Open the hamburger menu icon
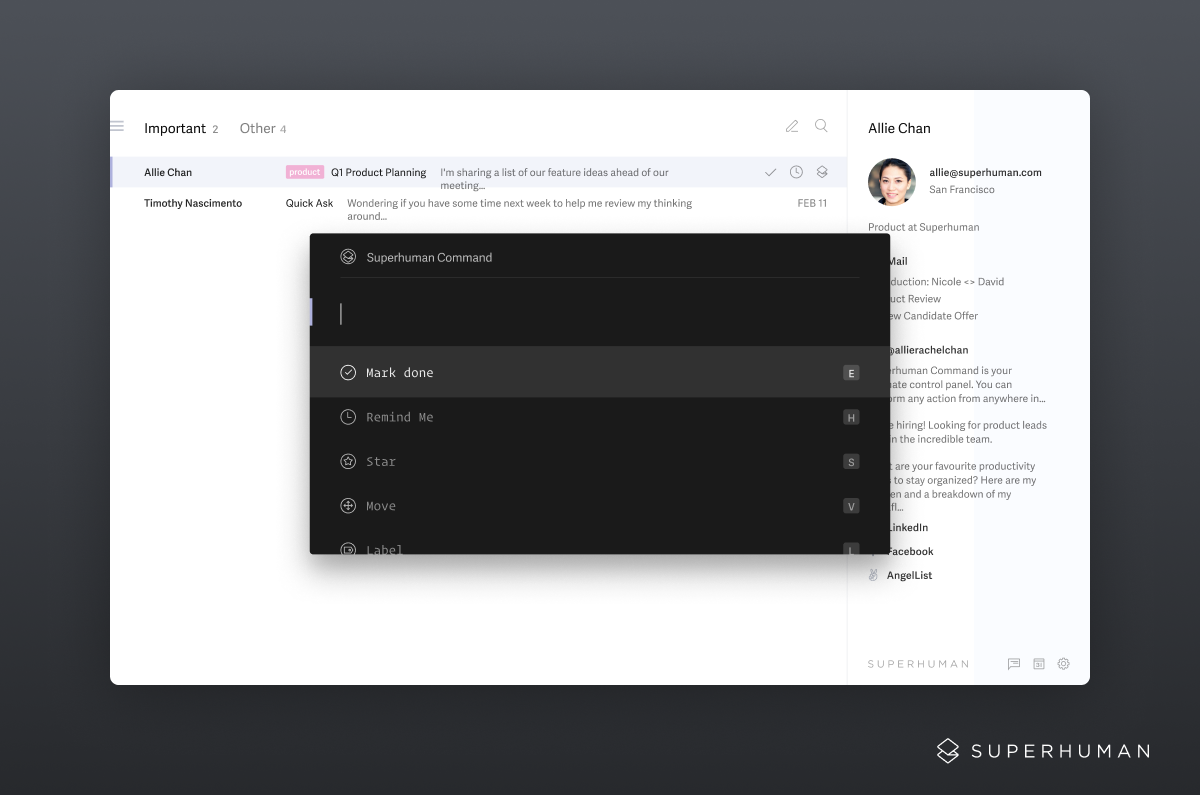The height and width of the screenshot is (795, 1200). pos(116,126)
